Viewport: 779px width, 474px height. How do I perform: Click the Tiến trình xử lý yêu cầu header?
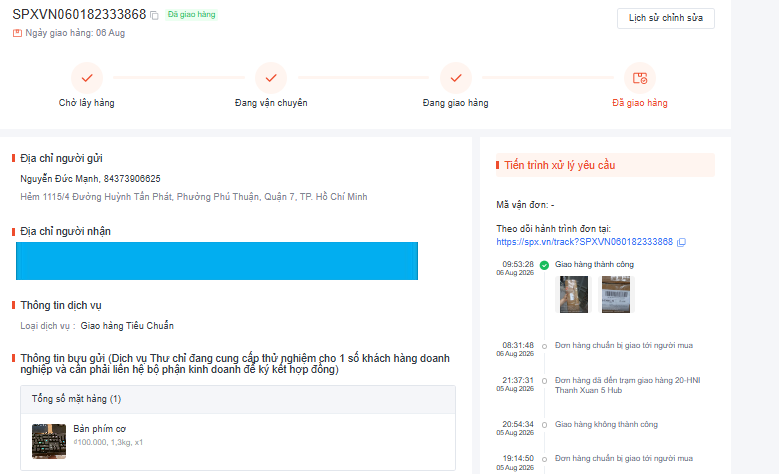(x=605, y=165)
